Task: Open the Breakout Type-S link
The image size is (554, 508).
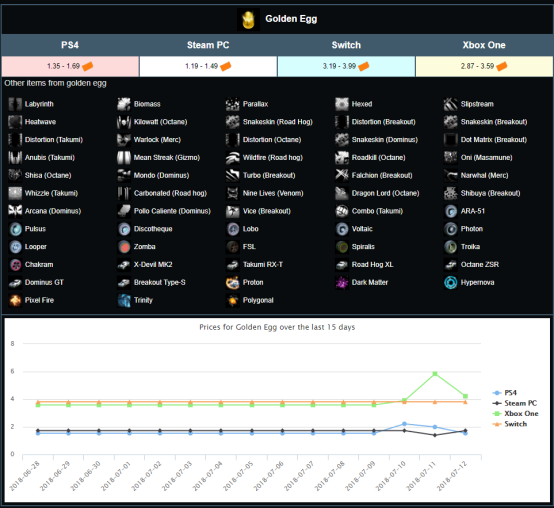Action: pos(159,282)
